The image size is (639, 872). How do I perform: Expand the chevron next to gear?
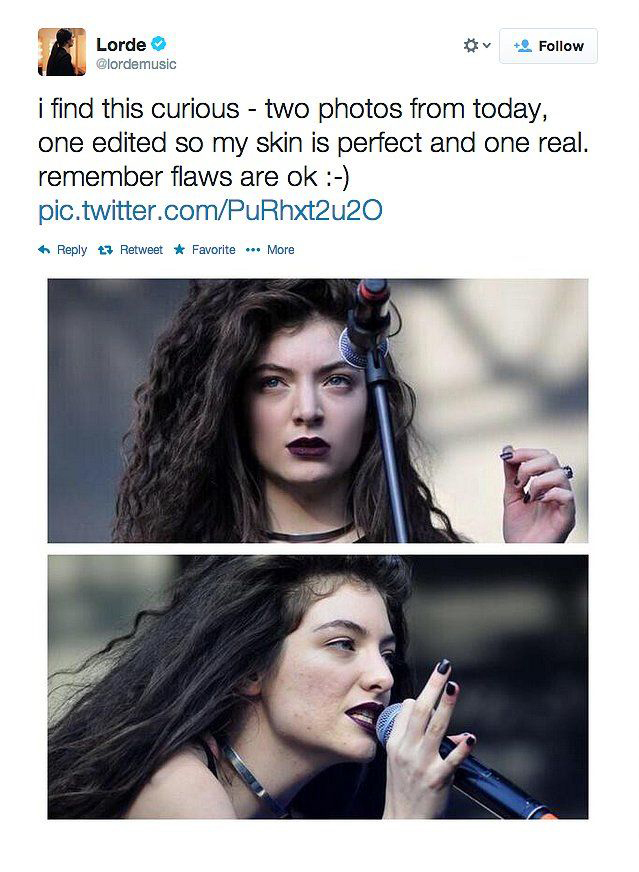487,46
